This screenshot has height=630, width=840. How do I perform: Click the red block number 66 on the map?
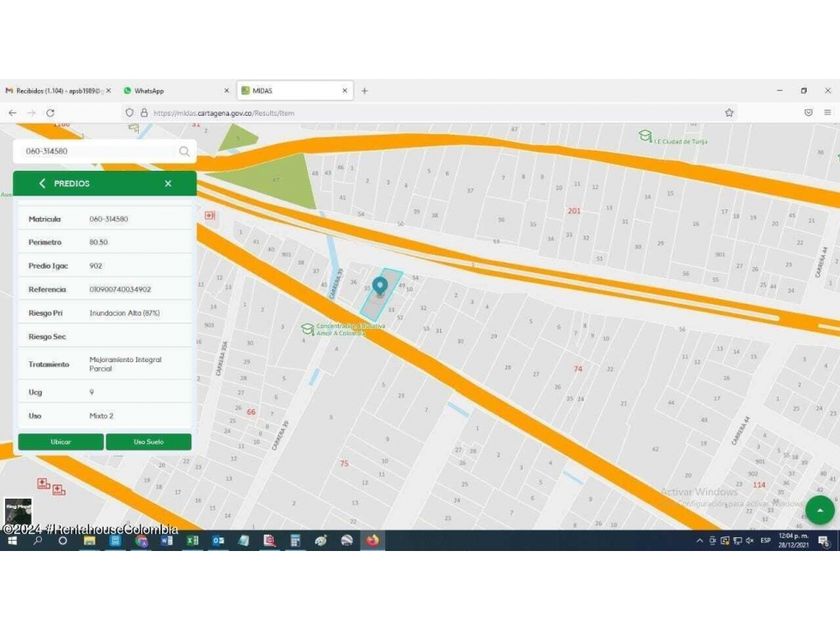pos(251,412)
